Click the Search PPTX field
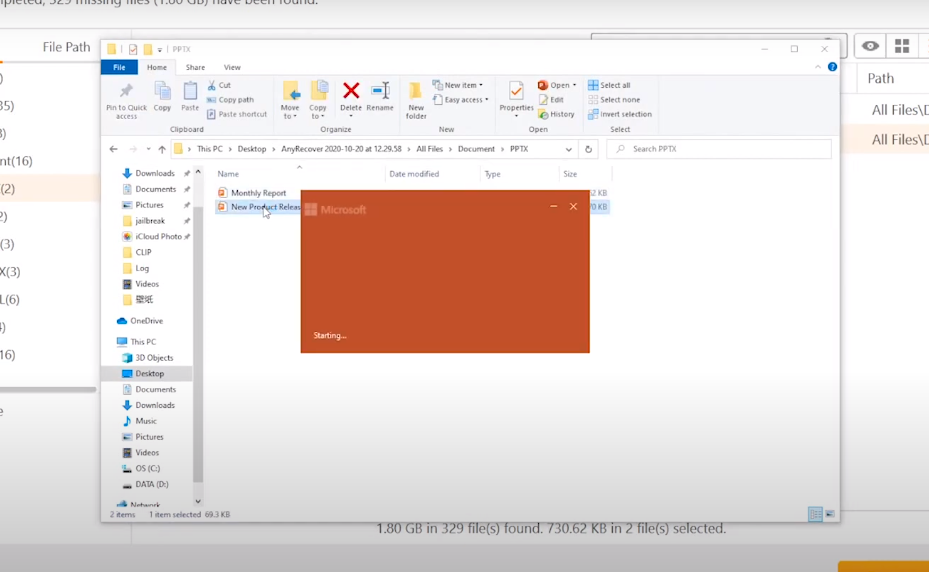Screen dimensions: 929x572 click(x=719, y=149)
